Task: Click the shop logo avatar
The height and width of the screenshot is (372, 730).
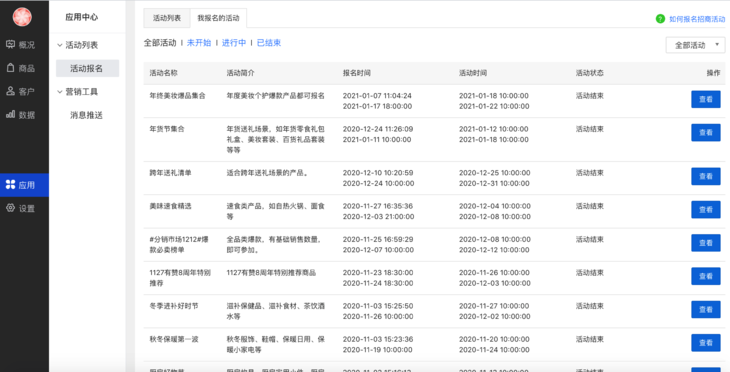Action: (x=22, y=17)
